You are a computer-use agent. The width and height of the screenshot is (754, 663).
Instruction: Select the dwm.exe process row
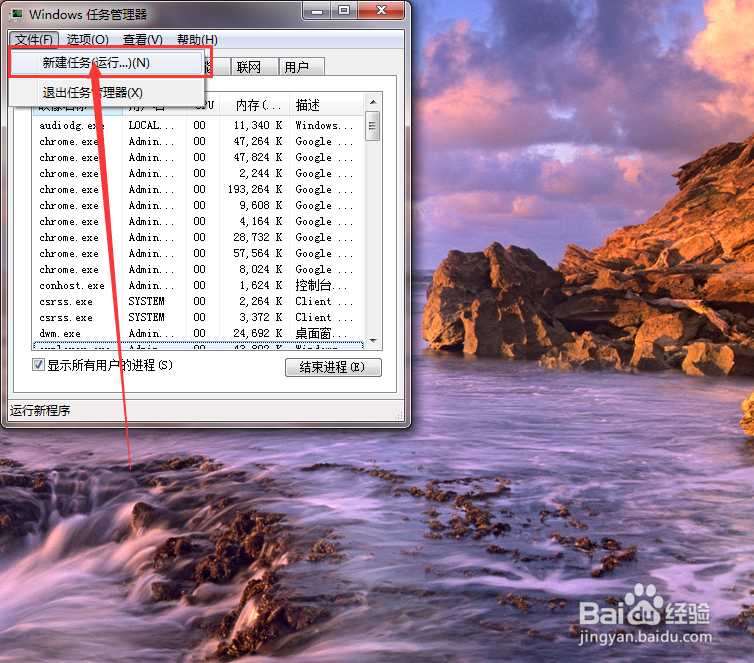pos(198,334)
